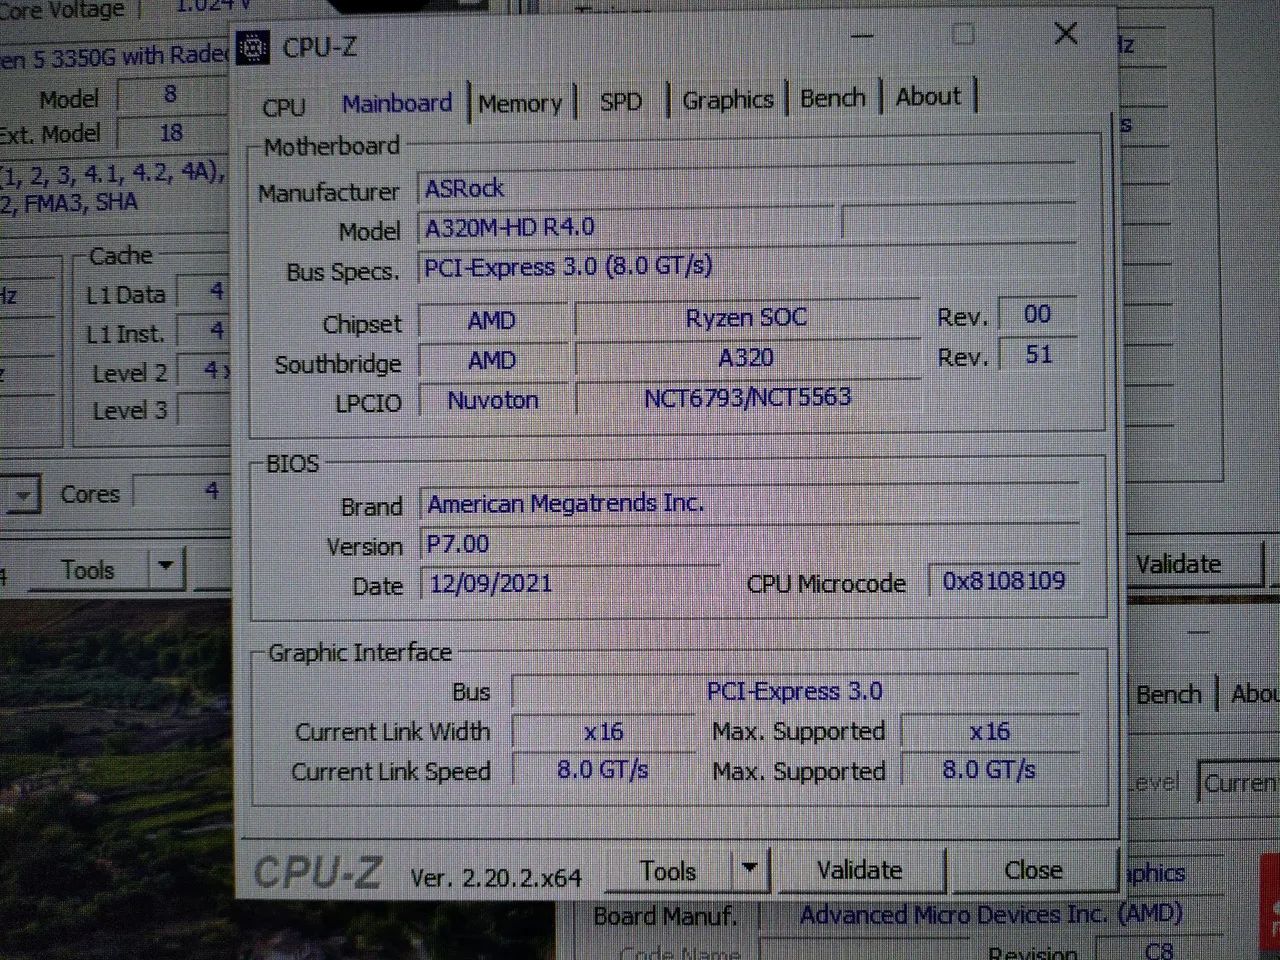Switch to the CPU tab
This screenshot has height=960, width=1280.
(x=283, y=107)
